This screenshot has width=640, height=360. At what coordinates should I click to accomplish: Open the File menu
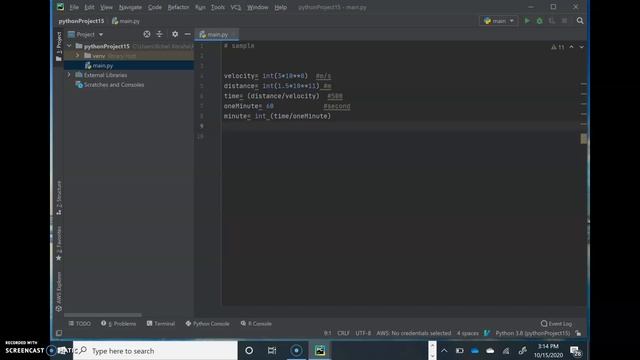(74, 7)
